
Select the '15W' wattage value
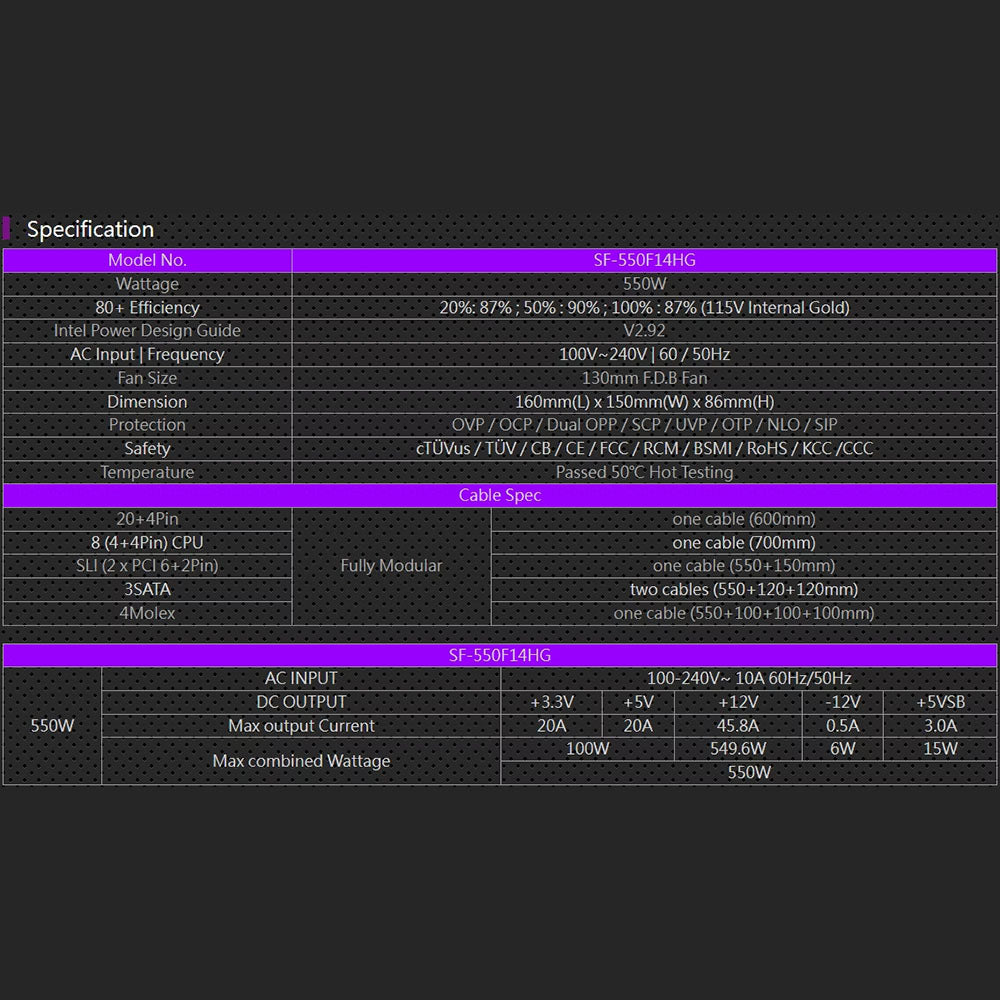(940, 749)
